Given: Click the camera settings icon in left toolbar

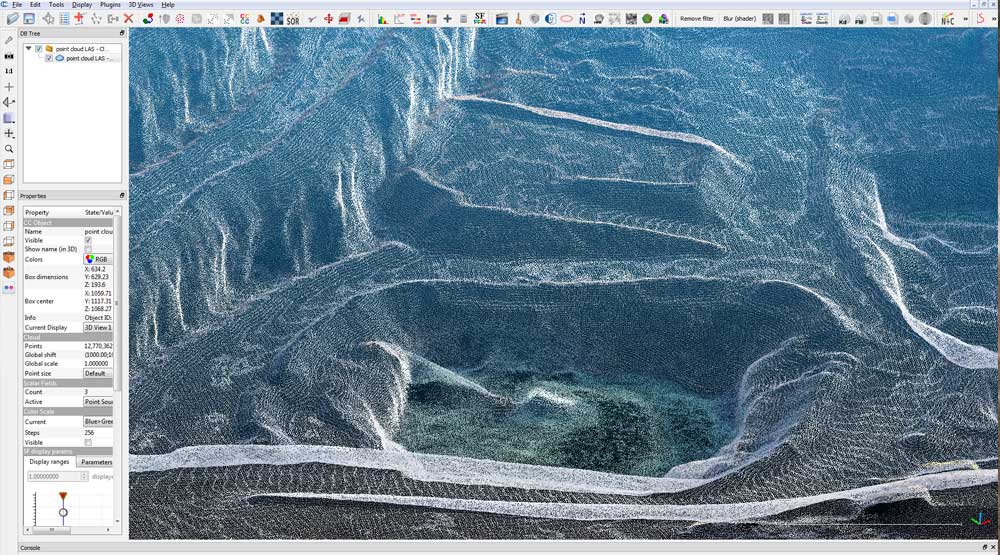Looking at the screenshot, I should point(9,56).
